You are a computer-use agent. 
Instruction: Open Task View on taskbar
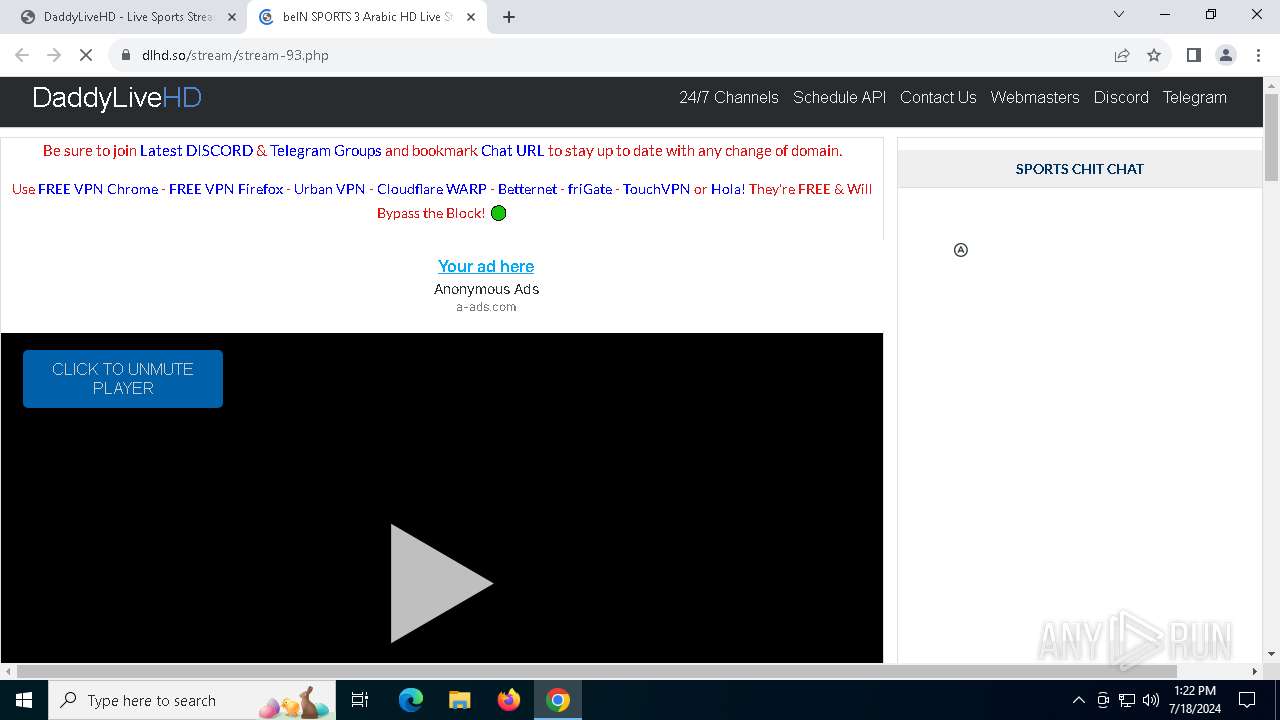point(360,700)
